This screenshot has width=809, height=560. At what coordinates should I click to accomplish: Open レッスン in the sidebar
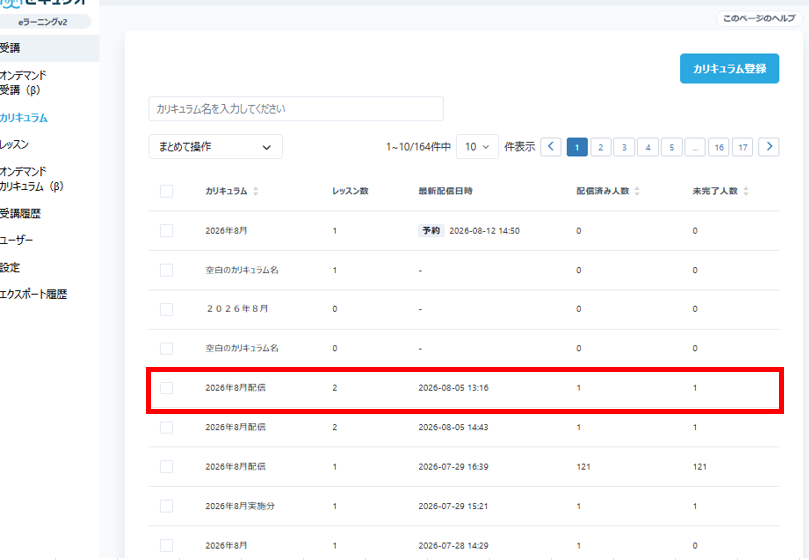pyautogui.click(x=14, y=145)
